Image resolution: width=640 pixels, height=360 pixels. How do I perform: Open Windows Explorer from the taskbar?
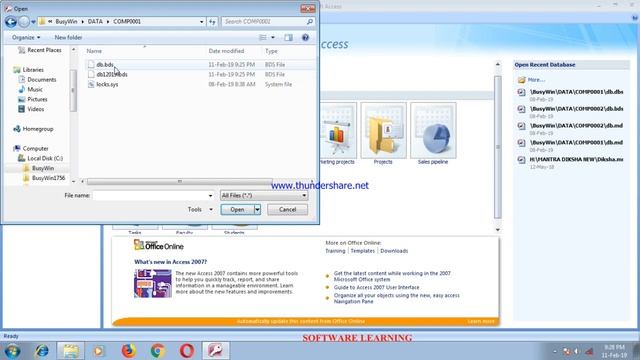pyautogui.click(x=70, y=351)
